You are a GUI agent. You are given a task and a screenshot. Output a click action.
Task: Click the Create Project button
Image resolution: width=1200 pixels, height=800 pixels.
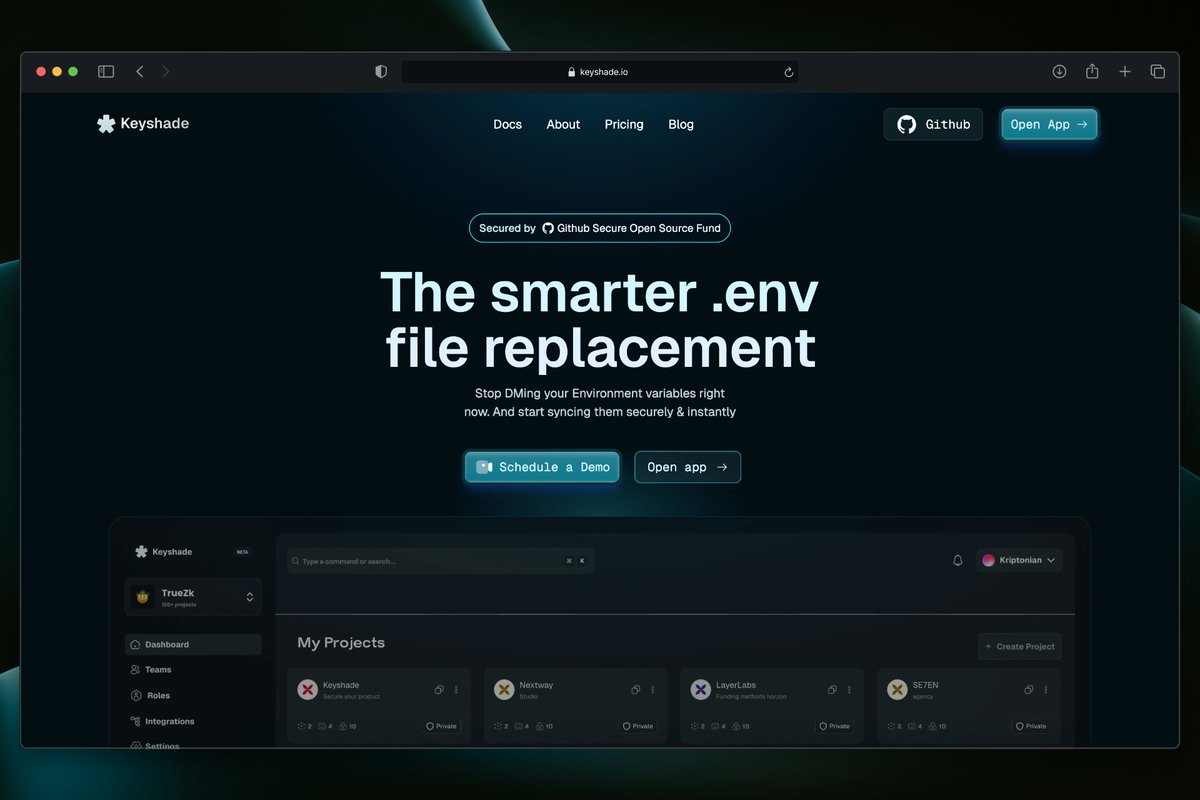pos(1020,647)
